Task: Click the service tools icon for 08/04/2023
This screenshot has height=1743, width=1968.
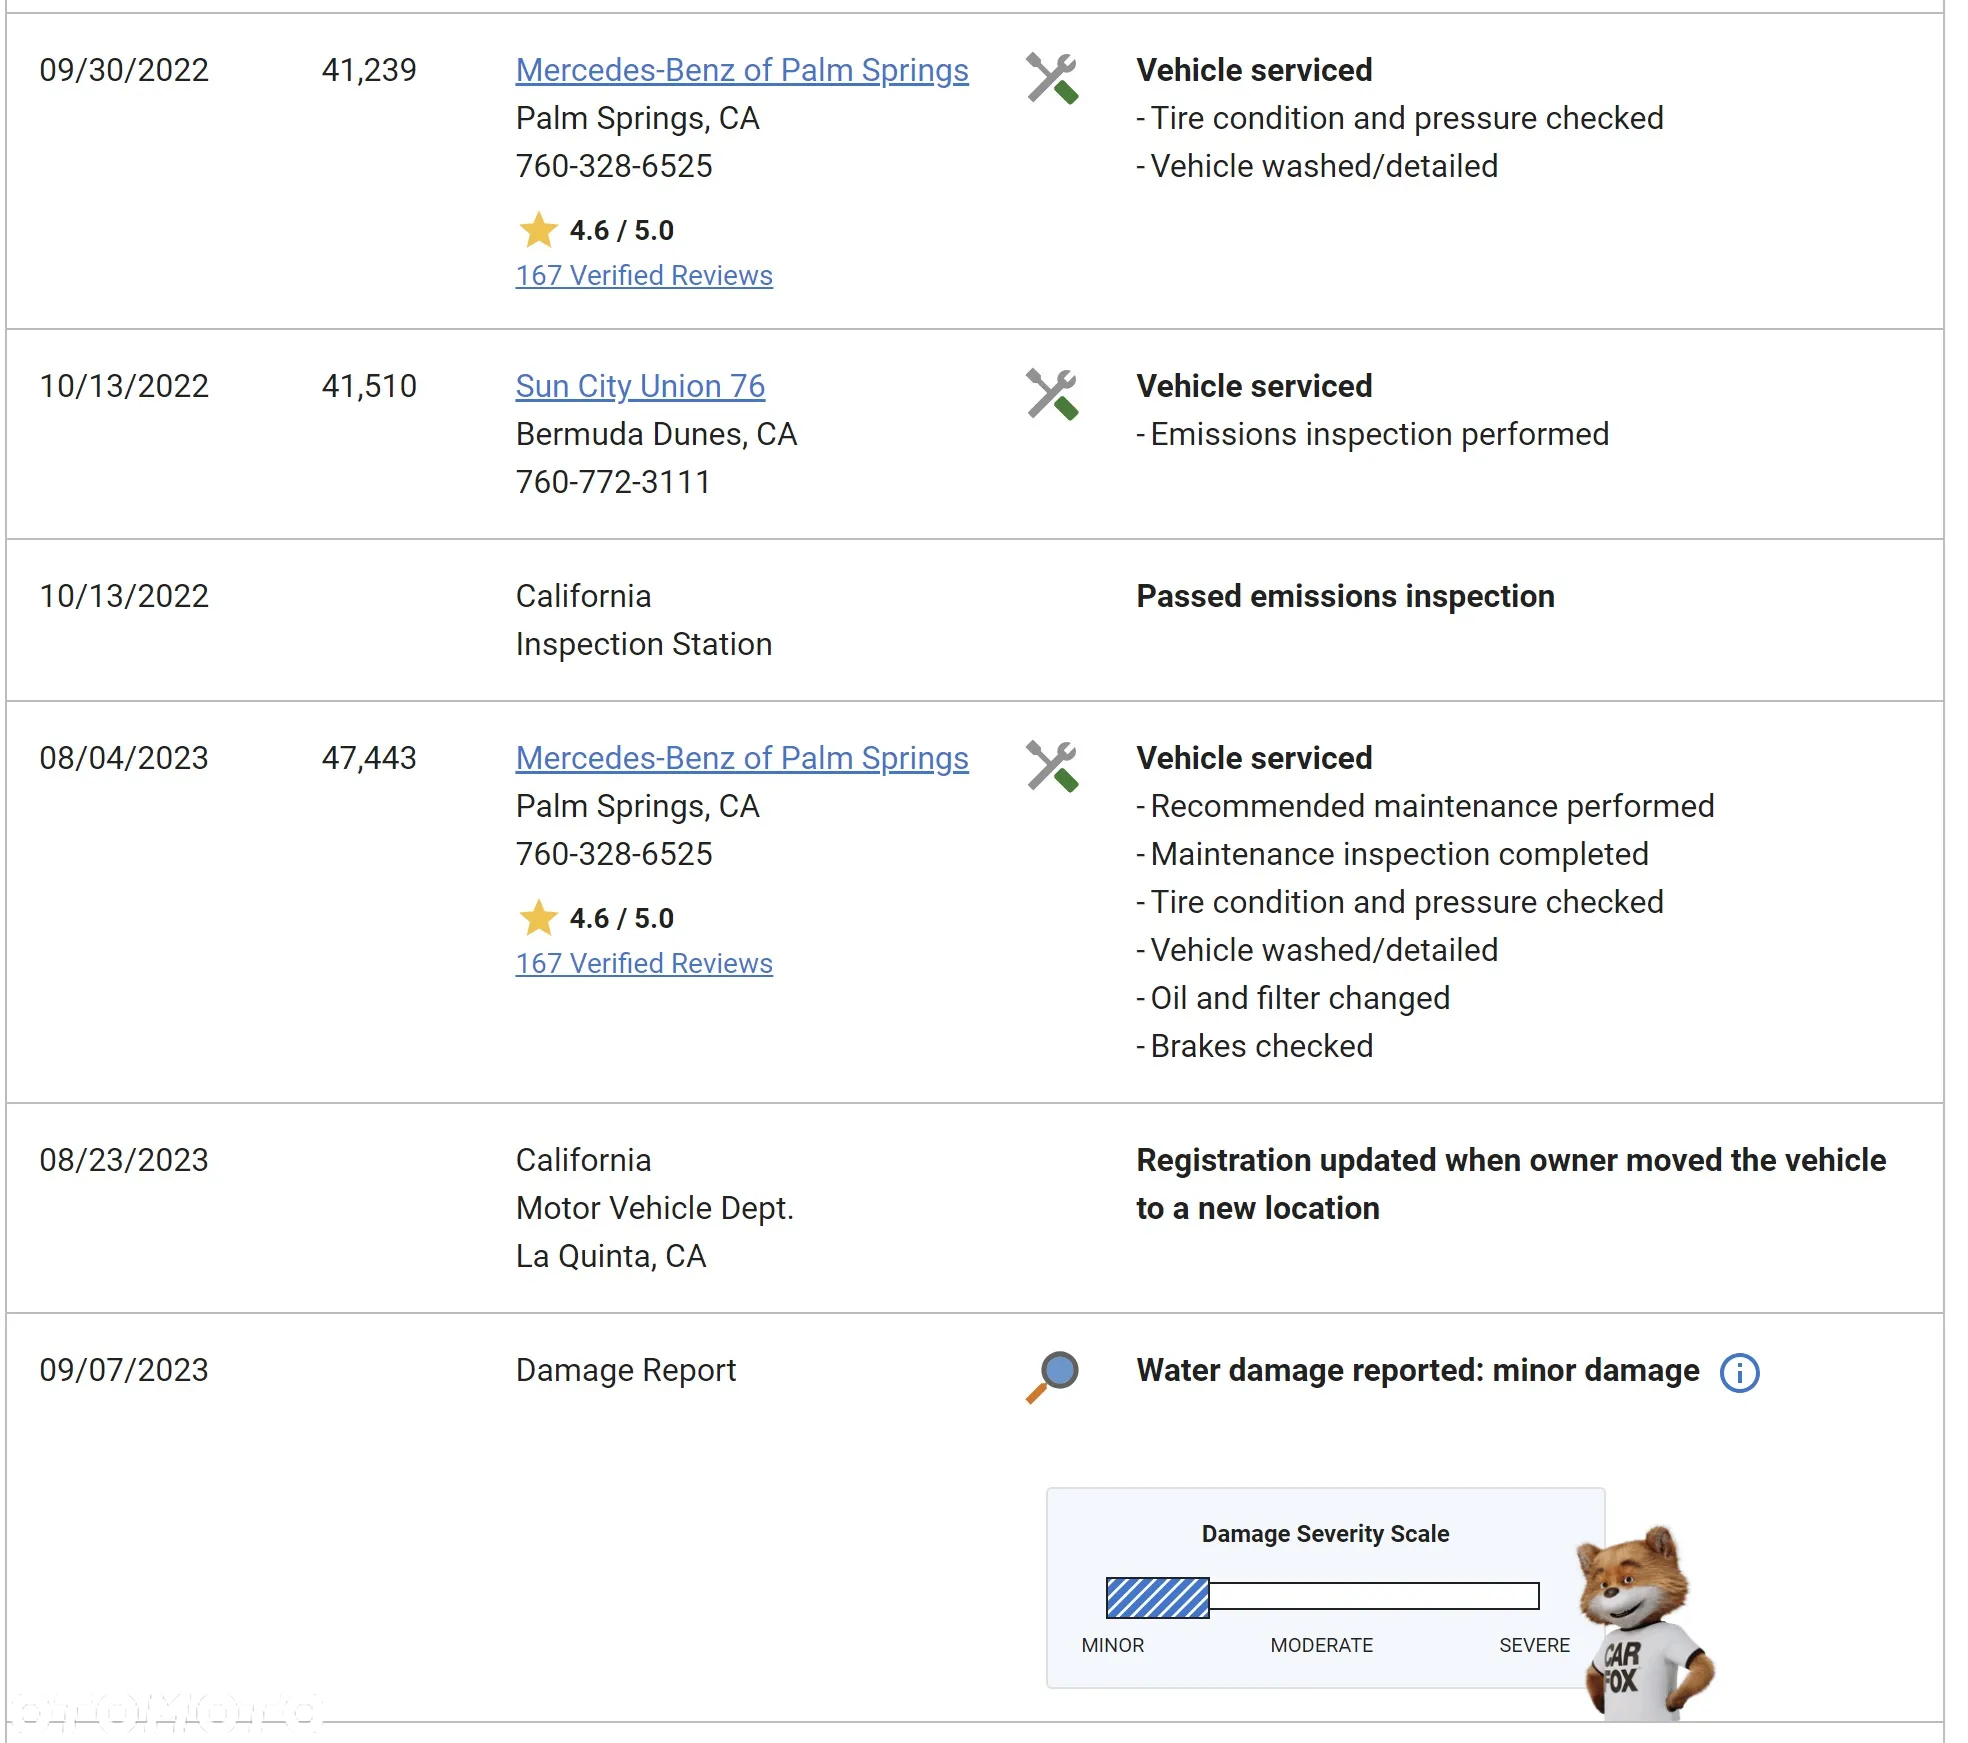Action: click(1052, 766)
